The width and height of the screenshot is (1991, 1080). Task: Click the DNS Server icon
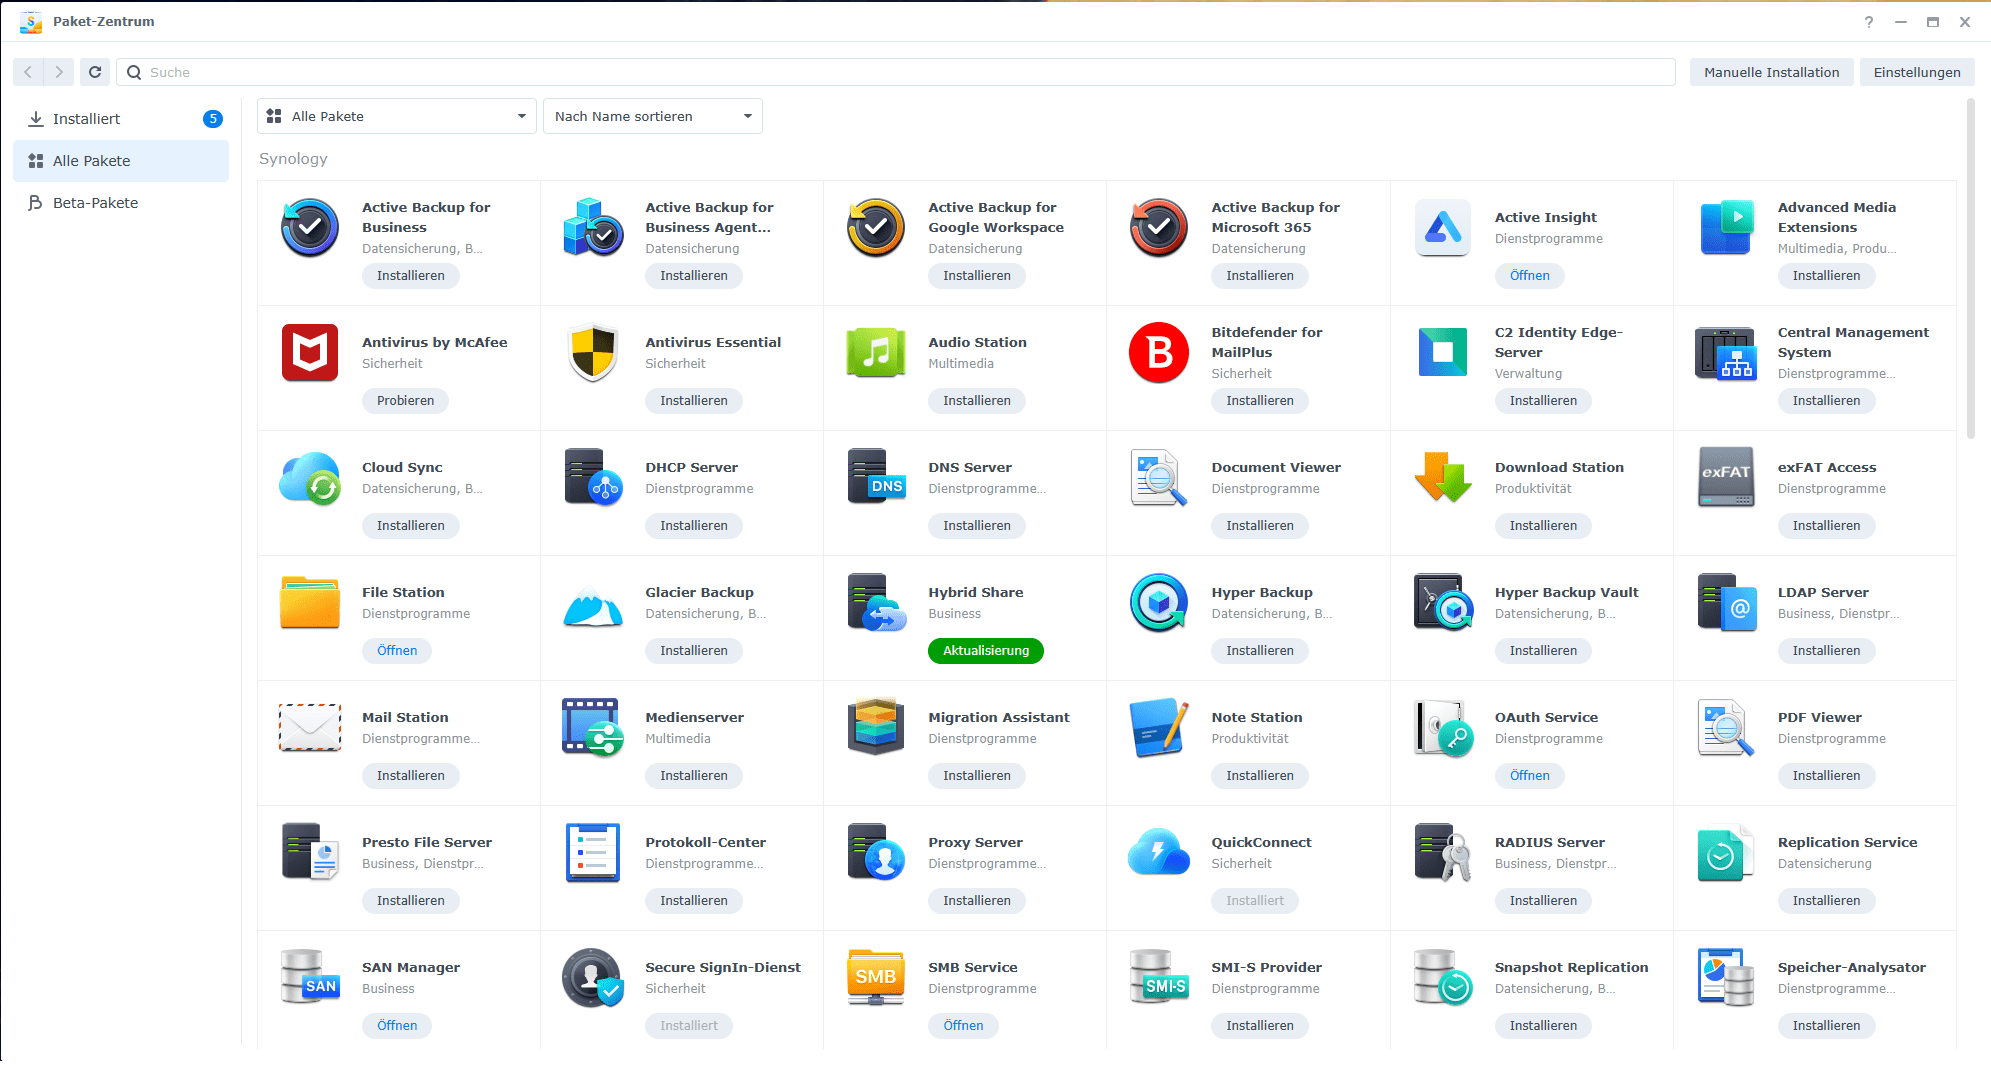pos(876,477)
